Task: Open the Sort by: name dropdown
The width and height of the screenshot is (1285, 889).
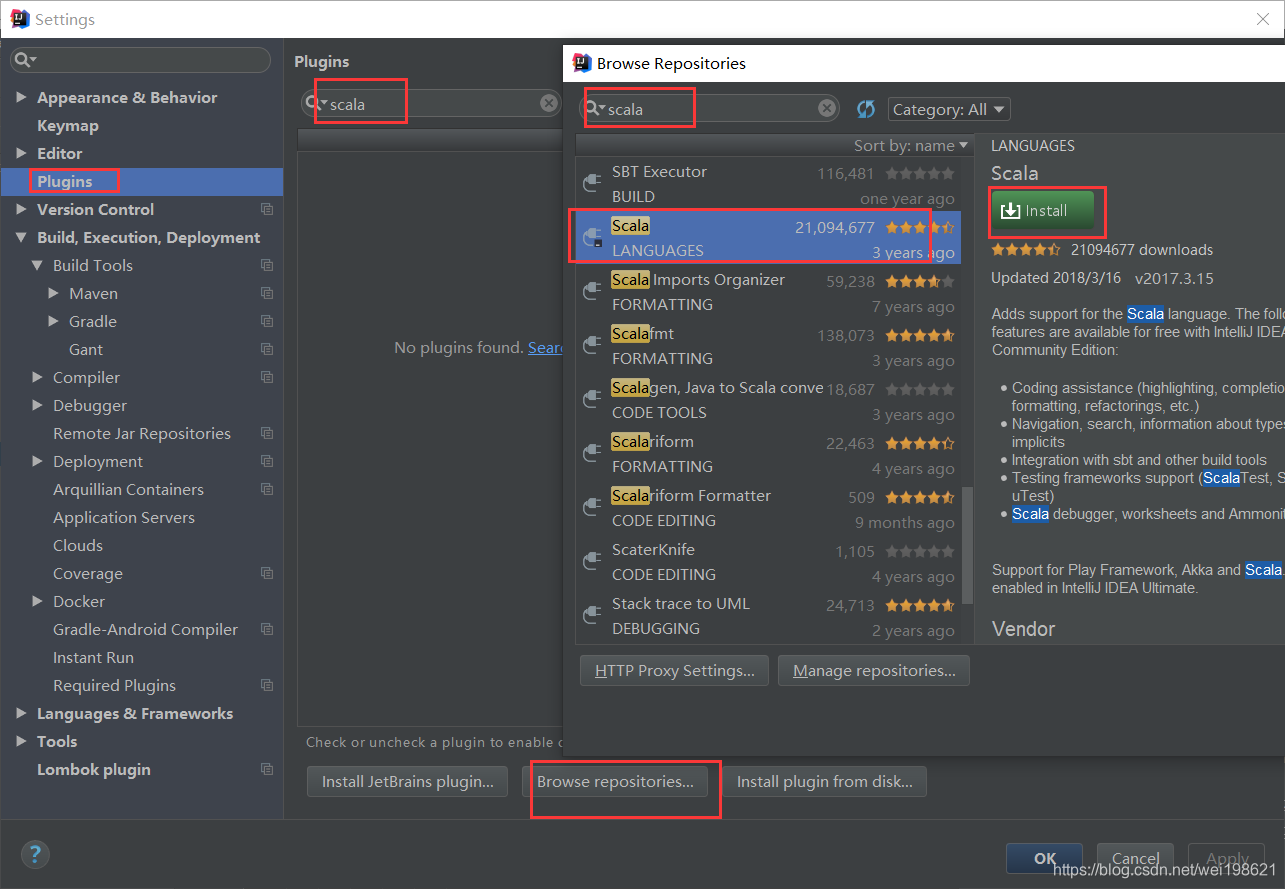Action: pos(911,145)
